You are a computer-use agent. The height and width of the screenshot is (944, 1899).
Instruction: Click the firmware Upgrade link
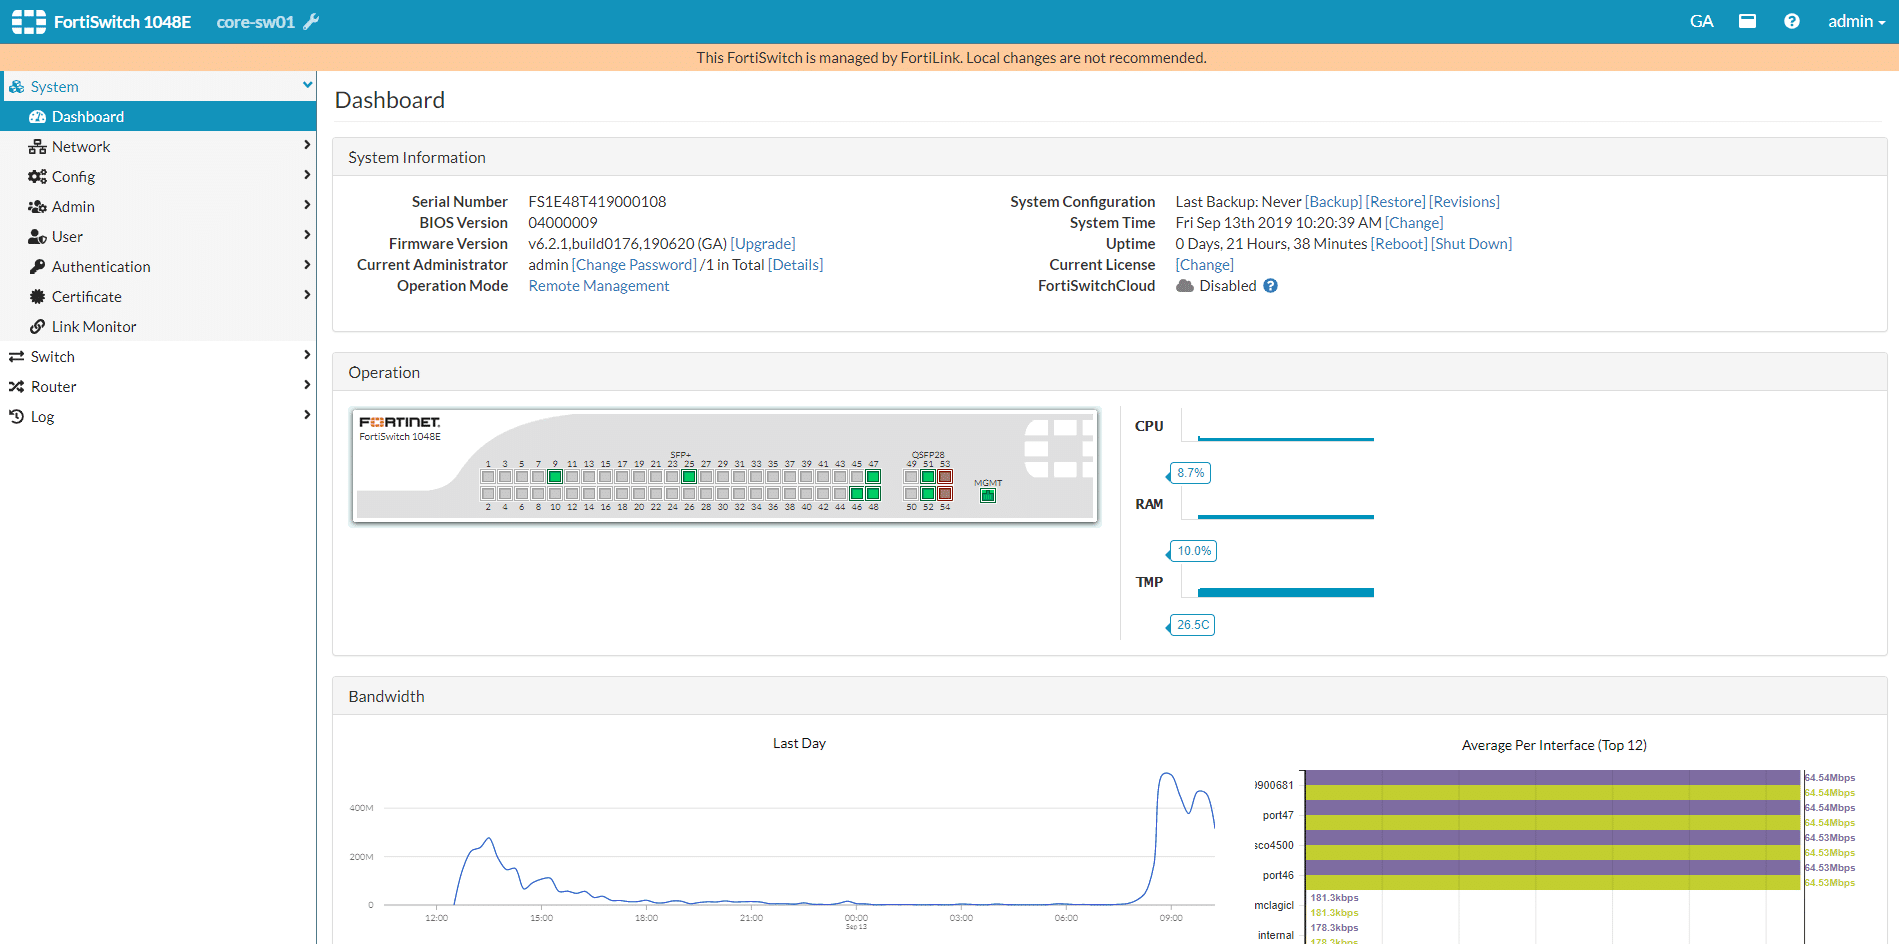point(763,244)
